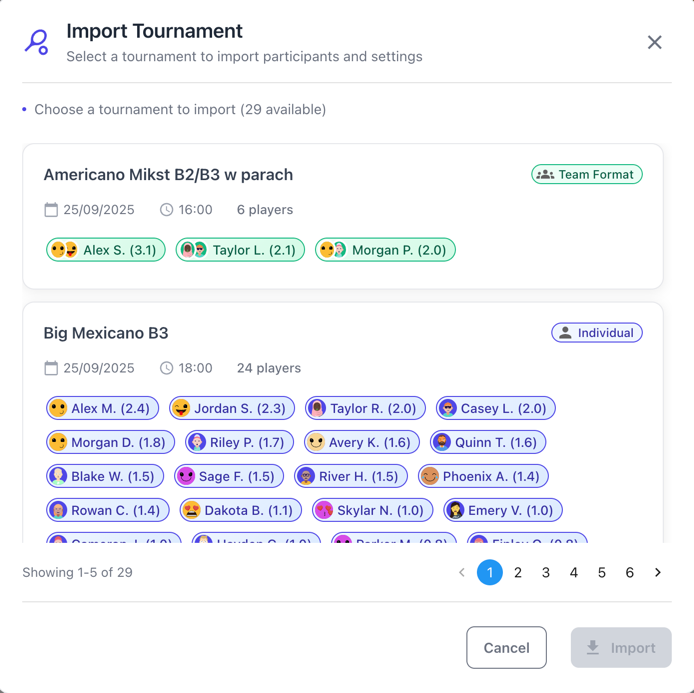Click the Individual format badge
The width and height of the screenshot is (694, 693).
(597, 333)
